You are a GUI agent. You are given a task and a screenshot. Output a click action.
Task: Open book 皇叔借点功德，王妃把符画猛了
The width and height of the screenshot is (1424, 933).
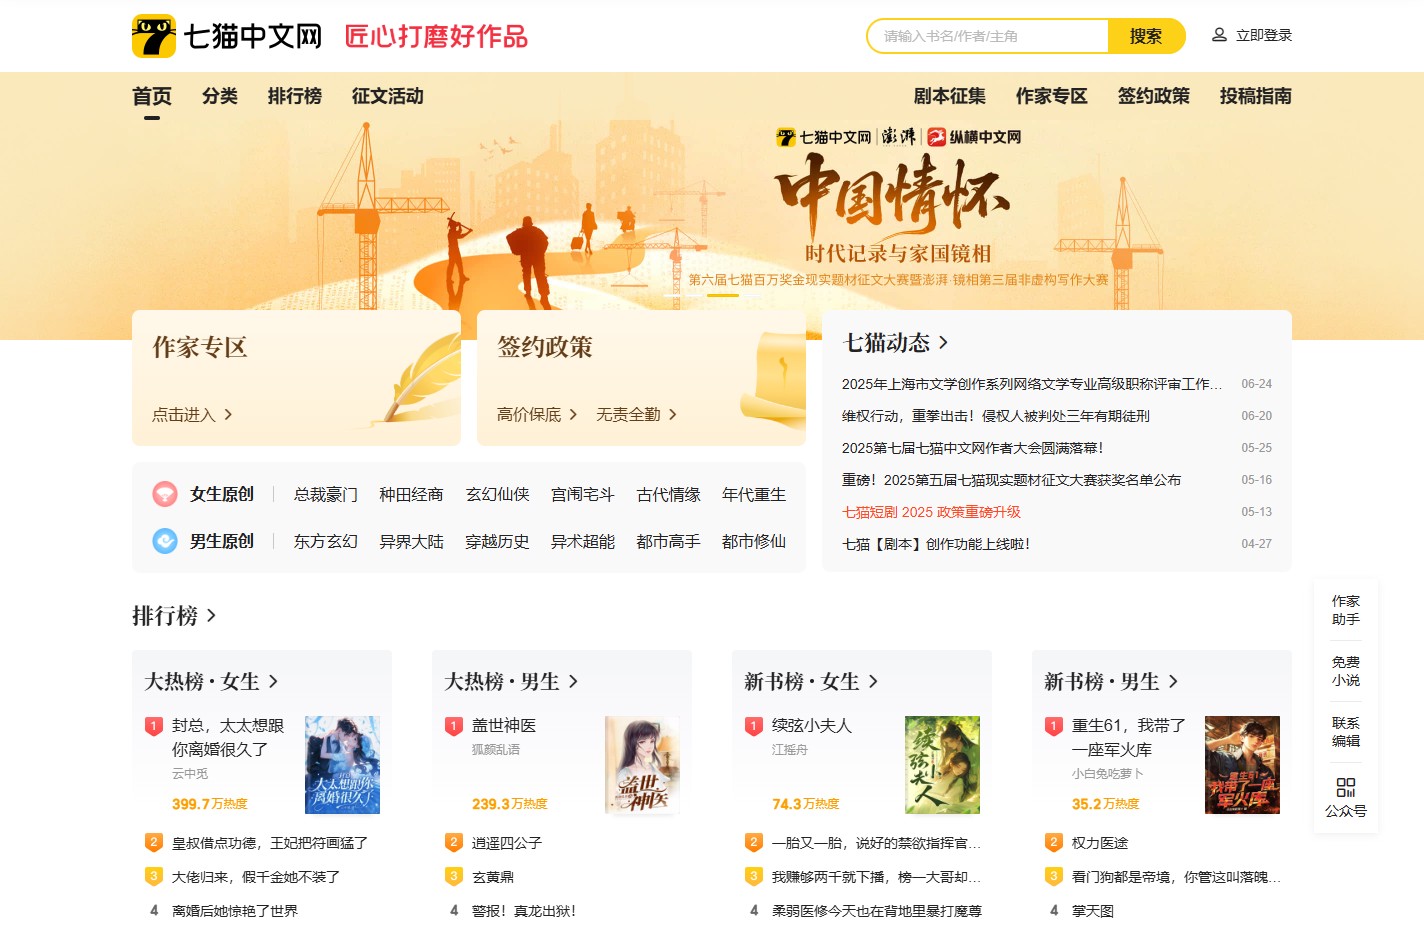pos(270,843)
